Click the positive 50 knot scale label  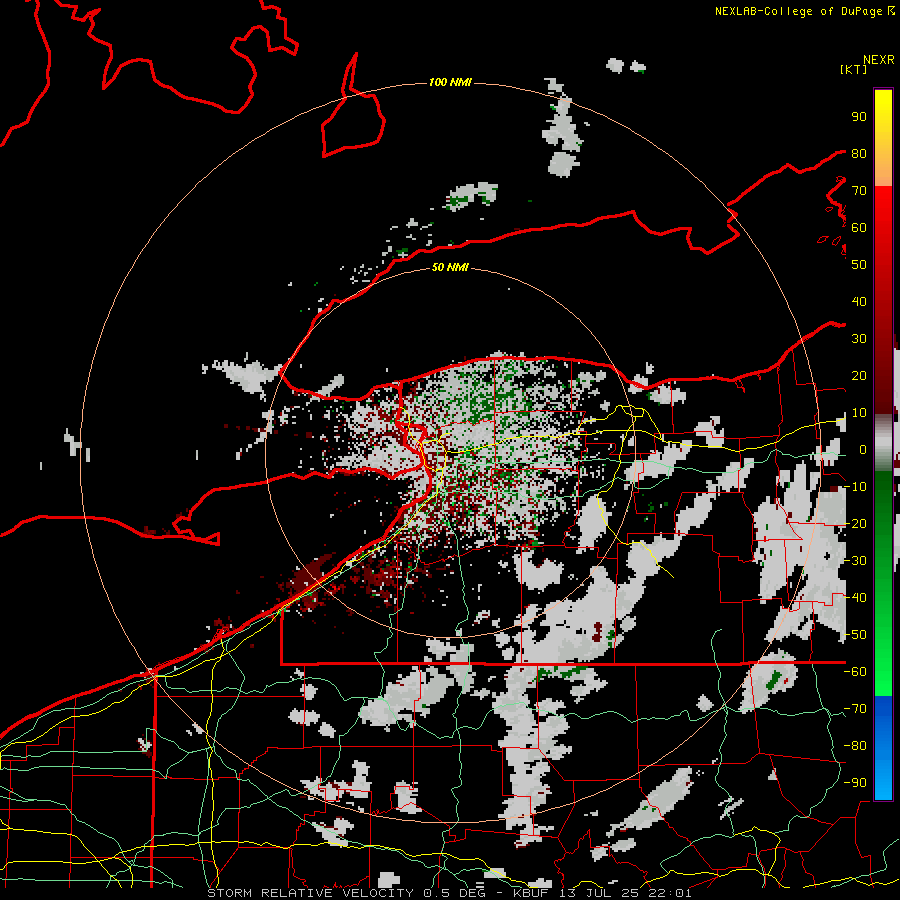(x=859, y=265)
